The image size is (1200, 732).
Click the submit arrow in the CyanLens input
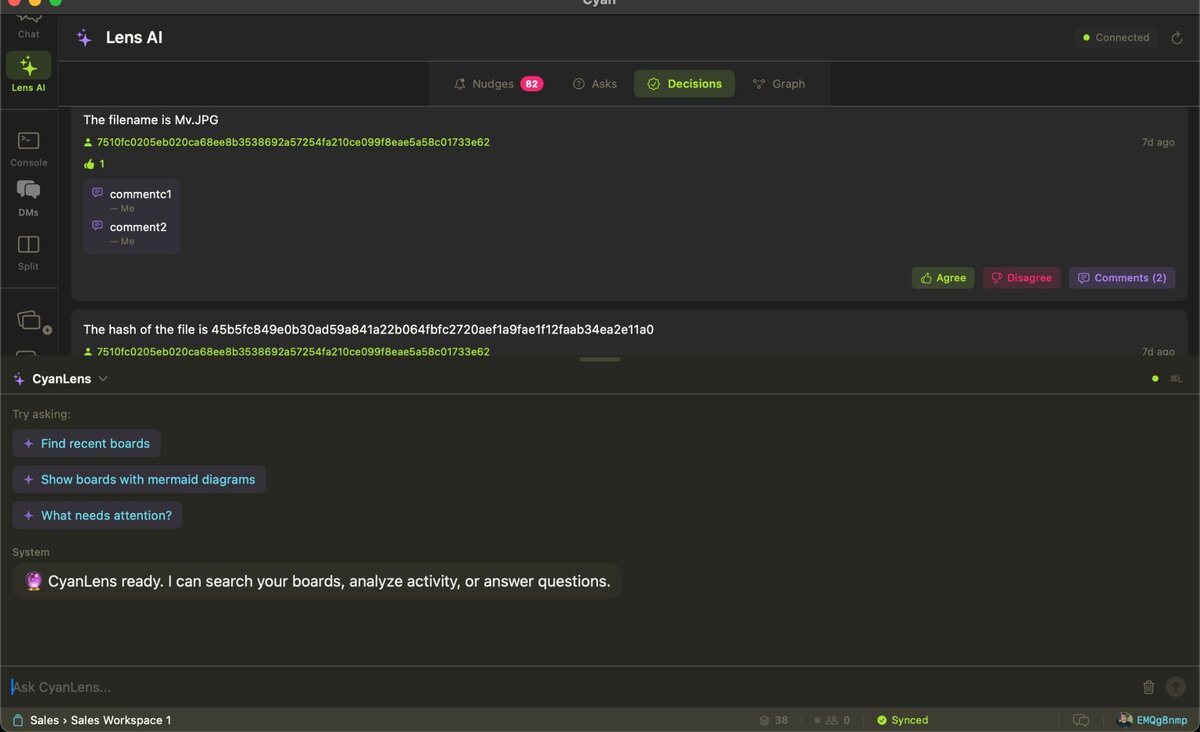pos(1175,687)
